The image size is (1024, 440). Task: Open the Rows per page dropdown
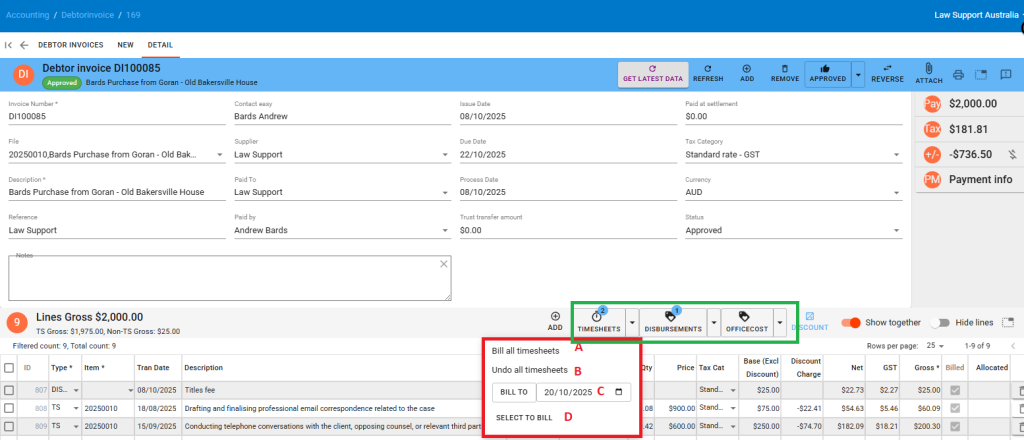934,346
